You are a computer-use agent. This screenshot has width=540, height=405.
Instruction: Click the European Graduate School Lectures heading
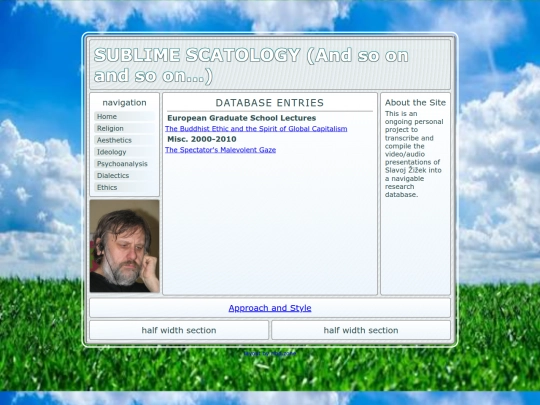(241, 118)
